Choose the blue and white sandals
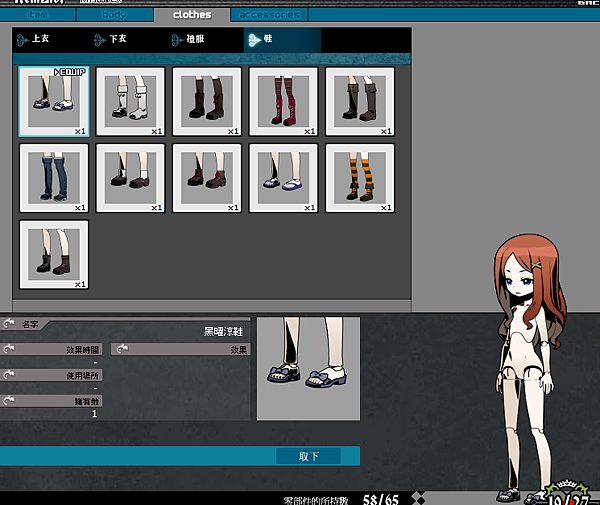Image resolution: width=600 pixels, height=505 pixels. (x=283, y=177)
